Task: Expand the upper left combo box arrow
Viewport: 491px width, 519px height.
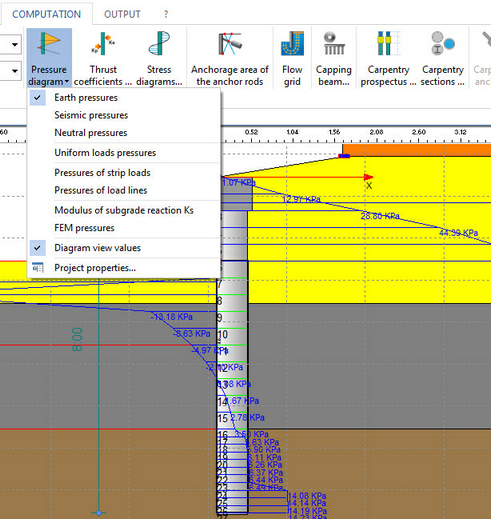Action: click(15, 44)
